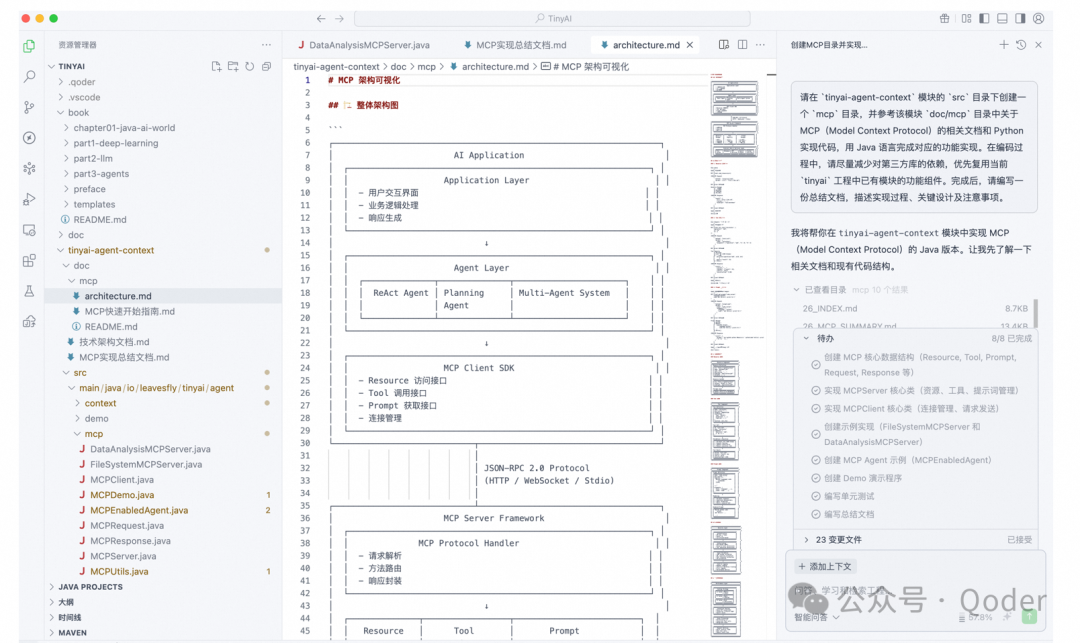The width and height of the screenshot is (1080, 643).
Task: Send the chat message with green arrow
Action: pos(1029,617)
